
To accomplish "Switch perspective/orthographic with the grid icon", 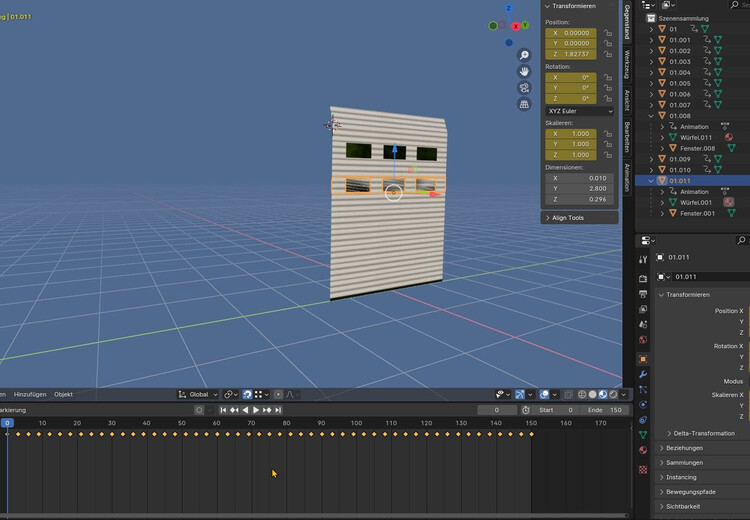I will [x=524, y=104].
